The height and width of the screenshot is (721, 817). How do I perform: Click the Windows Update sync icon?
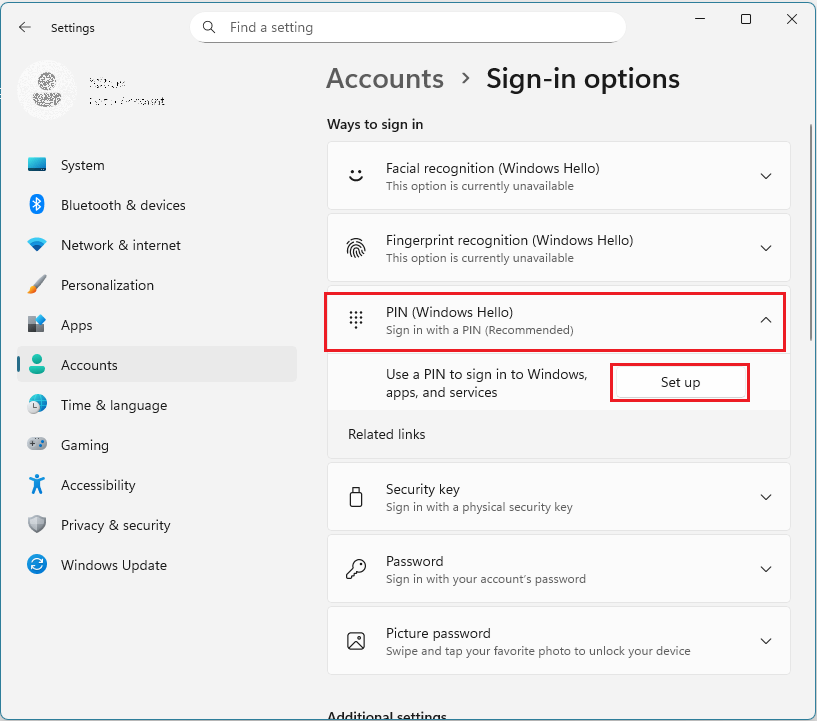[37, 565]
